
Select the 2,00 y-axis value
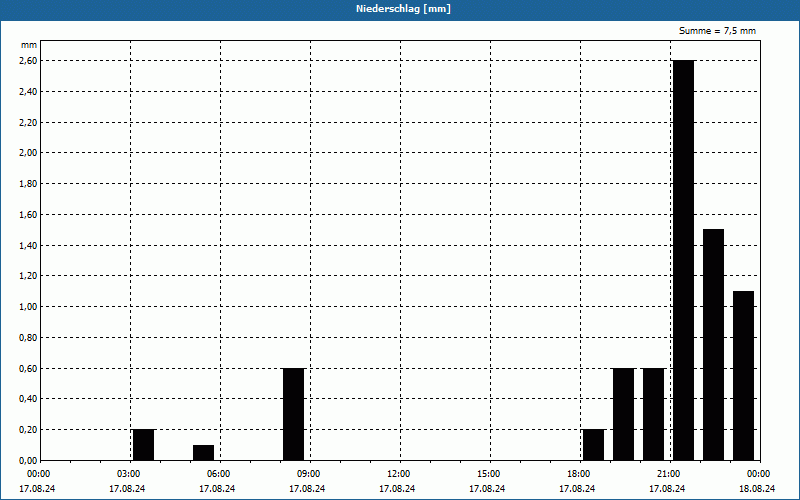point(28,153)
